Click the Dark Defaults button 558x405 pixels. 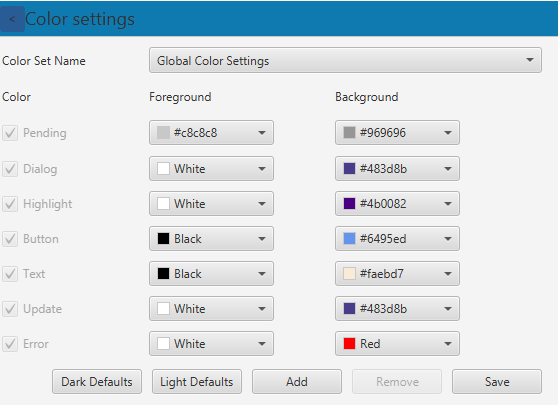coord(97,382)
